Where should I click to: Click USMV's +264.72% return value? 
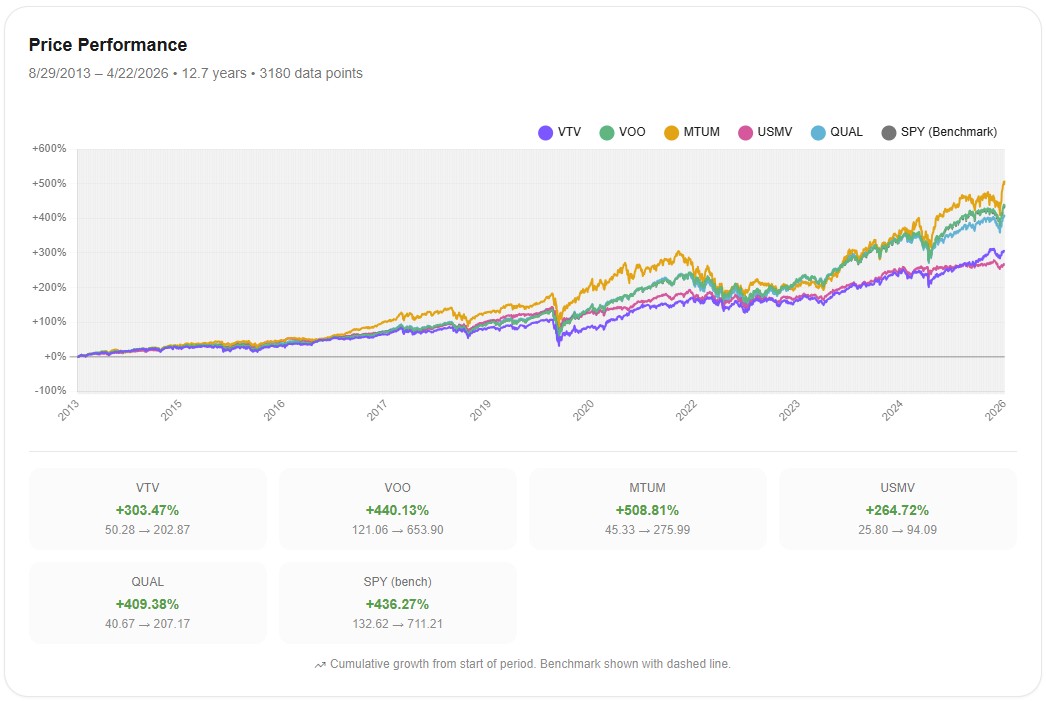897,510
